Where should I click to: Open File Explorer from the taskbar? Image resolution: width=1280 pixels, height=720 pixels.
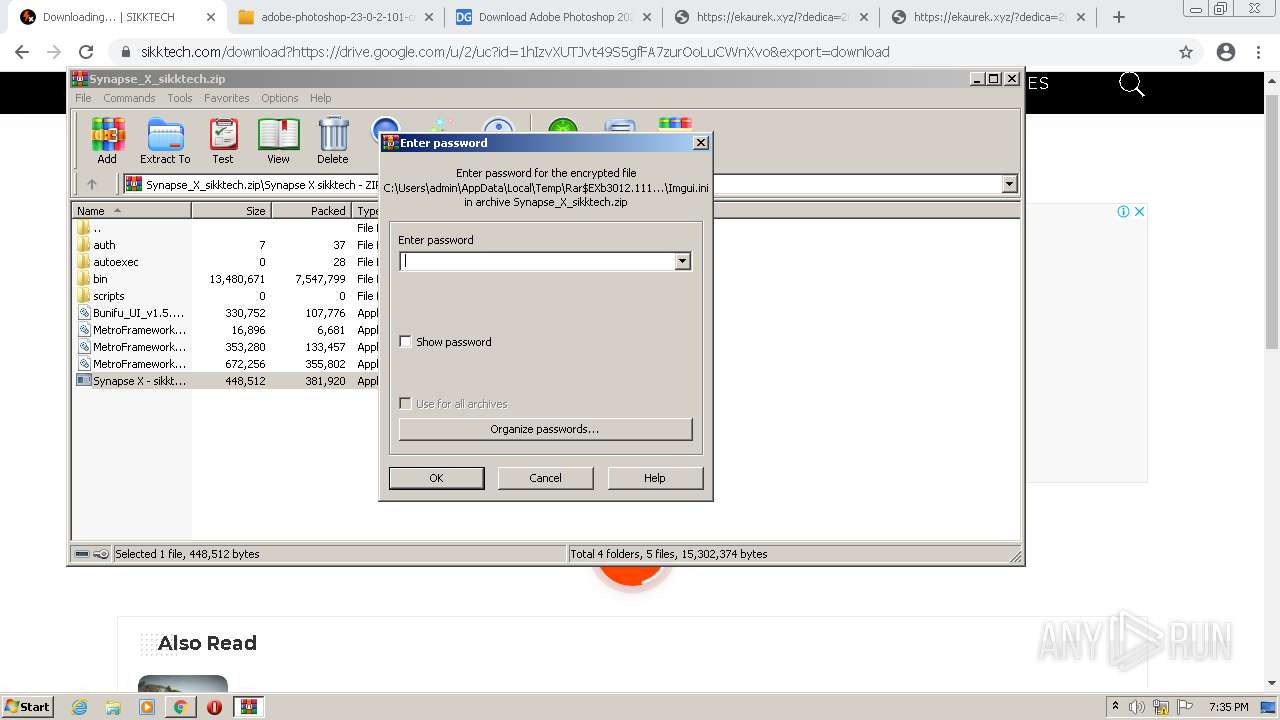tap(113, 707)
